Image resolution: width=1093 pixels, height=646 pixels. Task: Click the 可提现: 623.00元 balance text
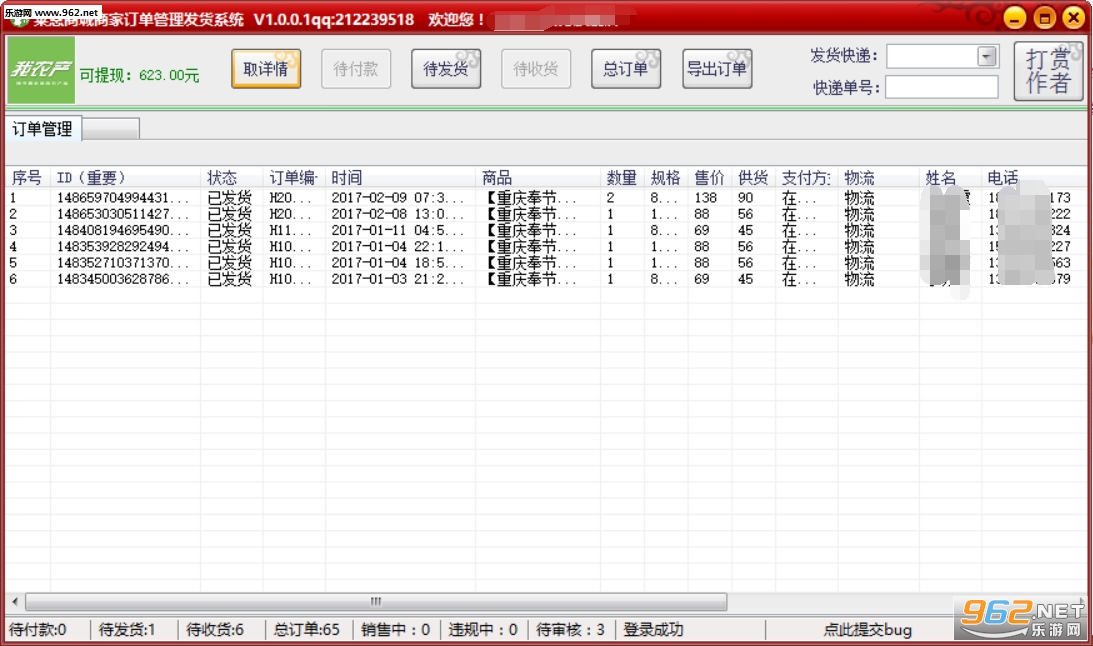click(139, 75)
